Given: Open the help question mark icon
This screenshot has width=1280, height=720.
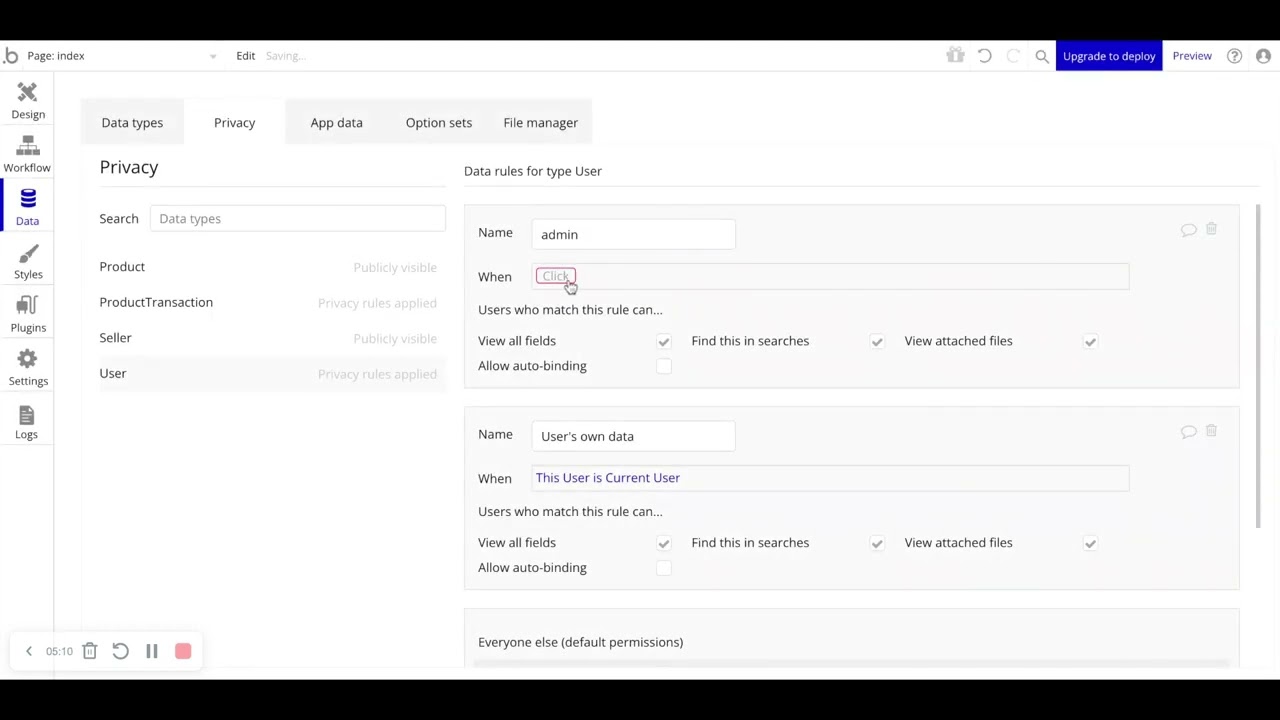Looking at the screenshot, I should [x=1234, y=56].
